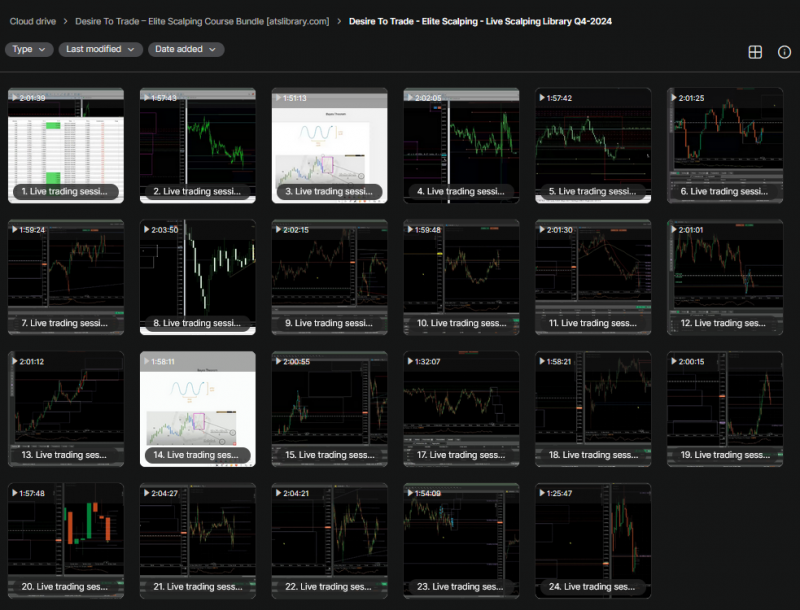Open video 18. Live trading session thumbnail
800x610 pixels.
(593, 409)
